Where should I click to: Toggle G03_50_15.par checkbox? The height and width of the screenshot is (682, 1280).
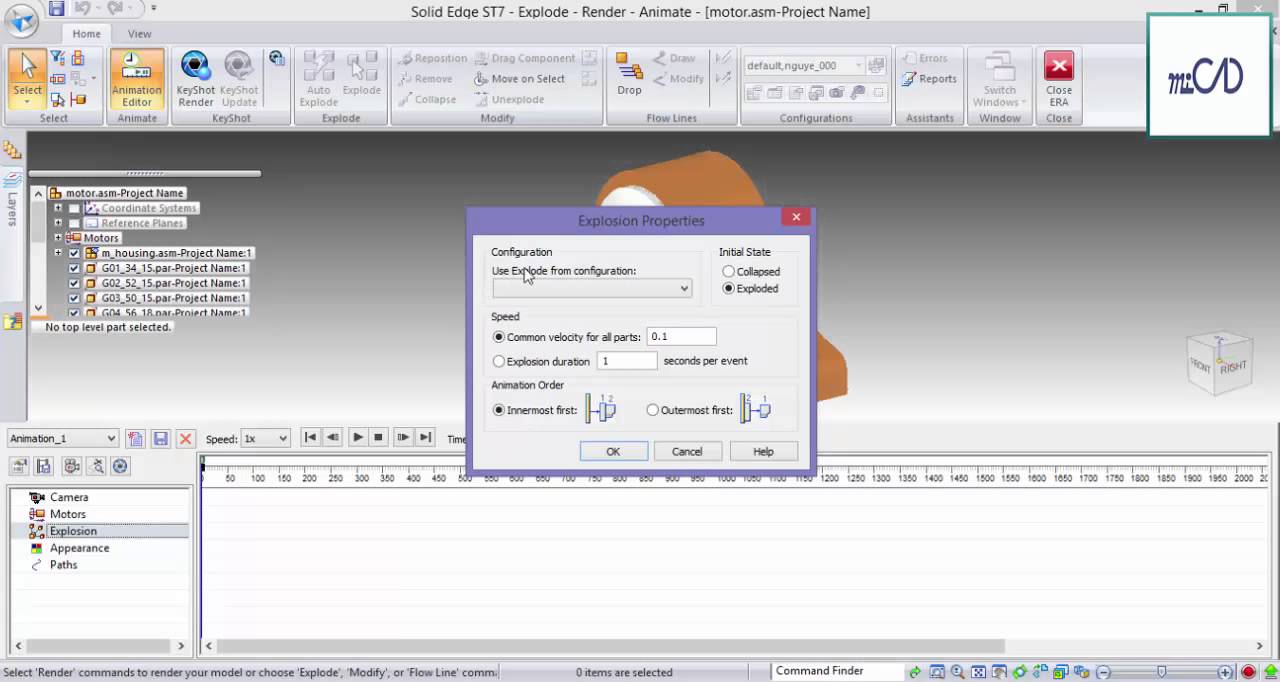point(74,298)
